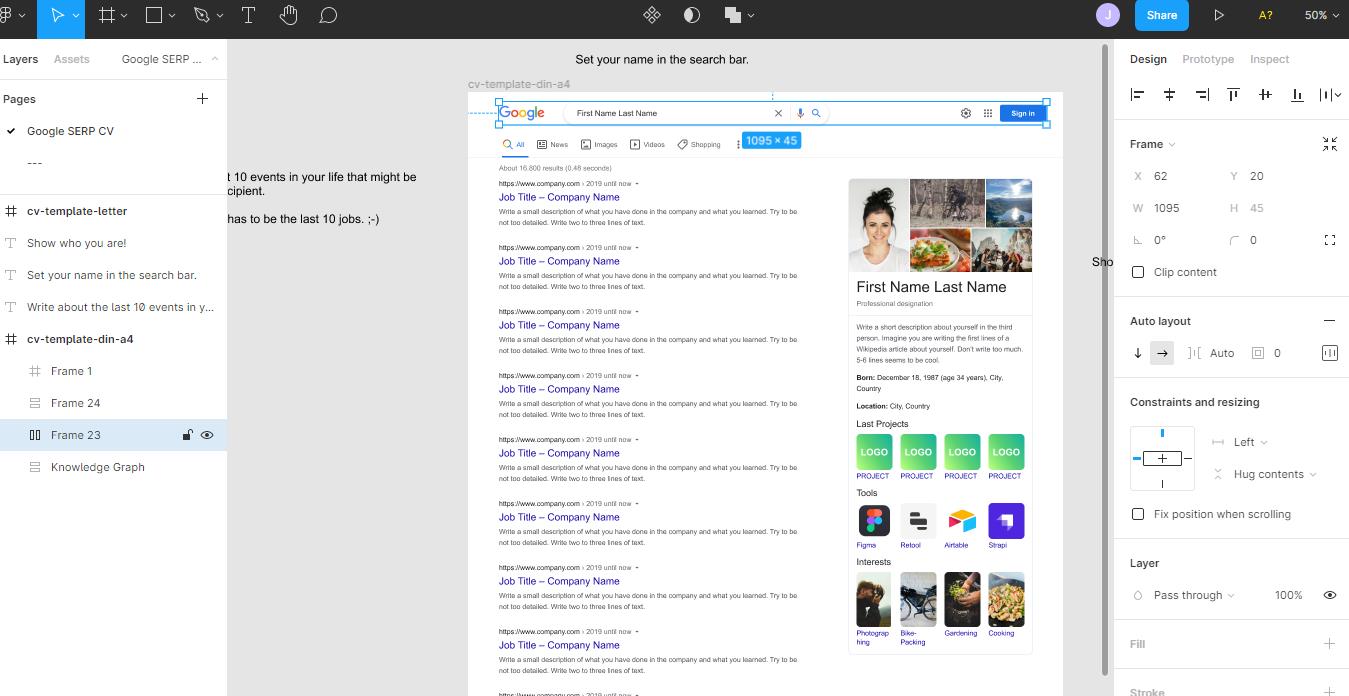Switch to the Design tab

tap(1148, 59)
